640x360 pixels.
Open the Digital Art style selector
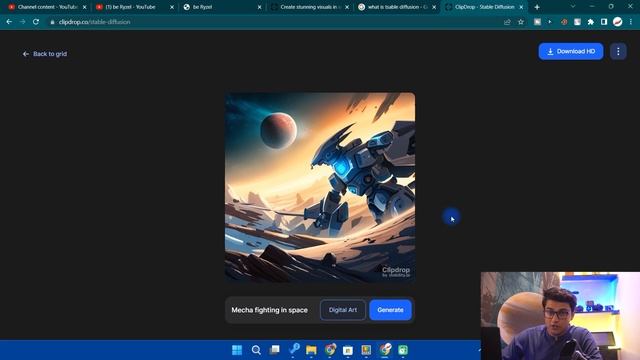pyautogui.click(x=343, y=310)
